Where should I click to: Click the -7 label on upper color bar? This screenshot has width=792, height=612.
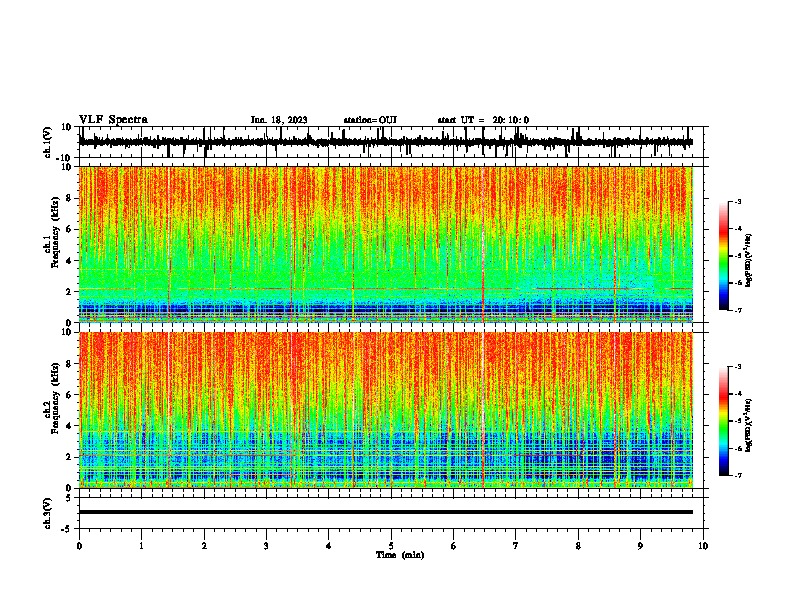pos(737,310)
